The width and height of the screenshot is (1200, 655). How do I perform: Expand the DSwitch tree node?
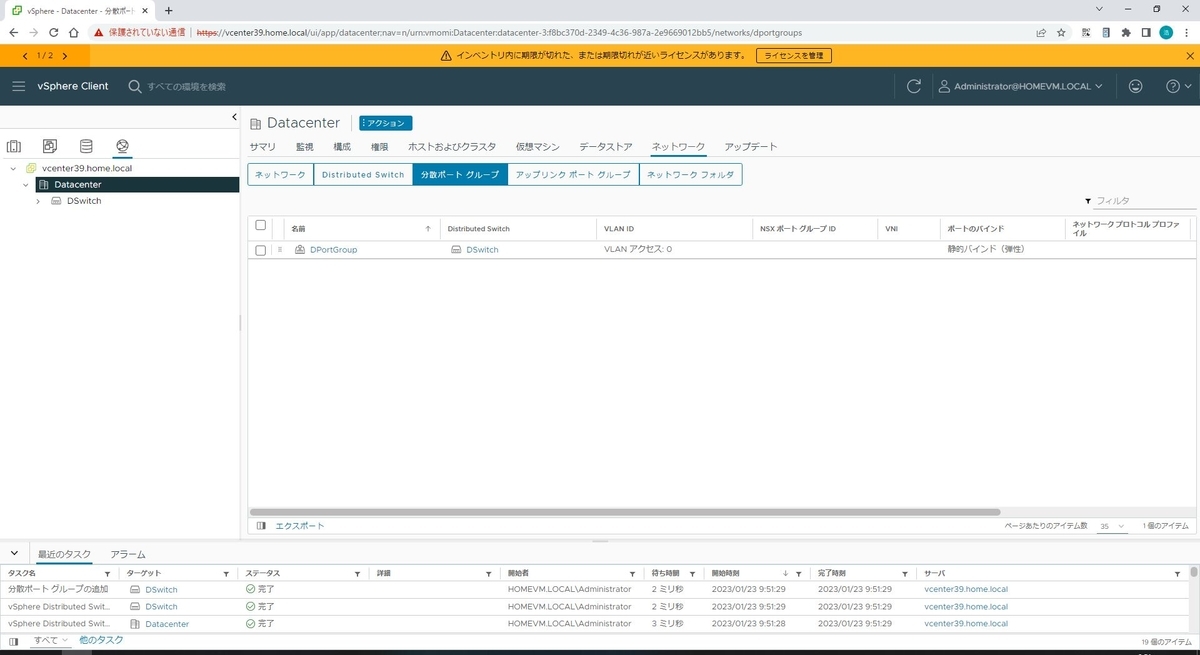pyautogui.click(x=38, y=201)
